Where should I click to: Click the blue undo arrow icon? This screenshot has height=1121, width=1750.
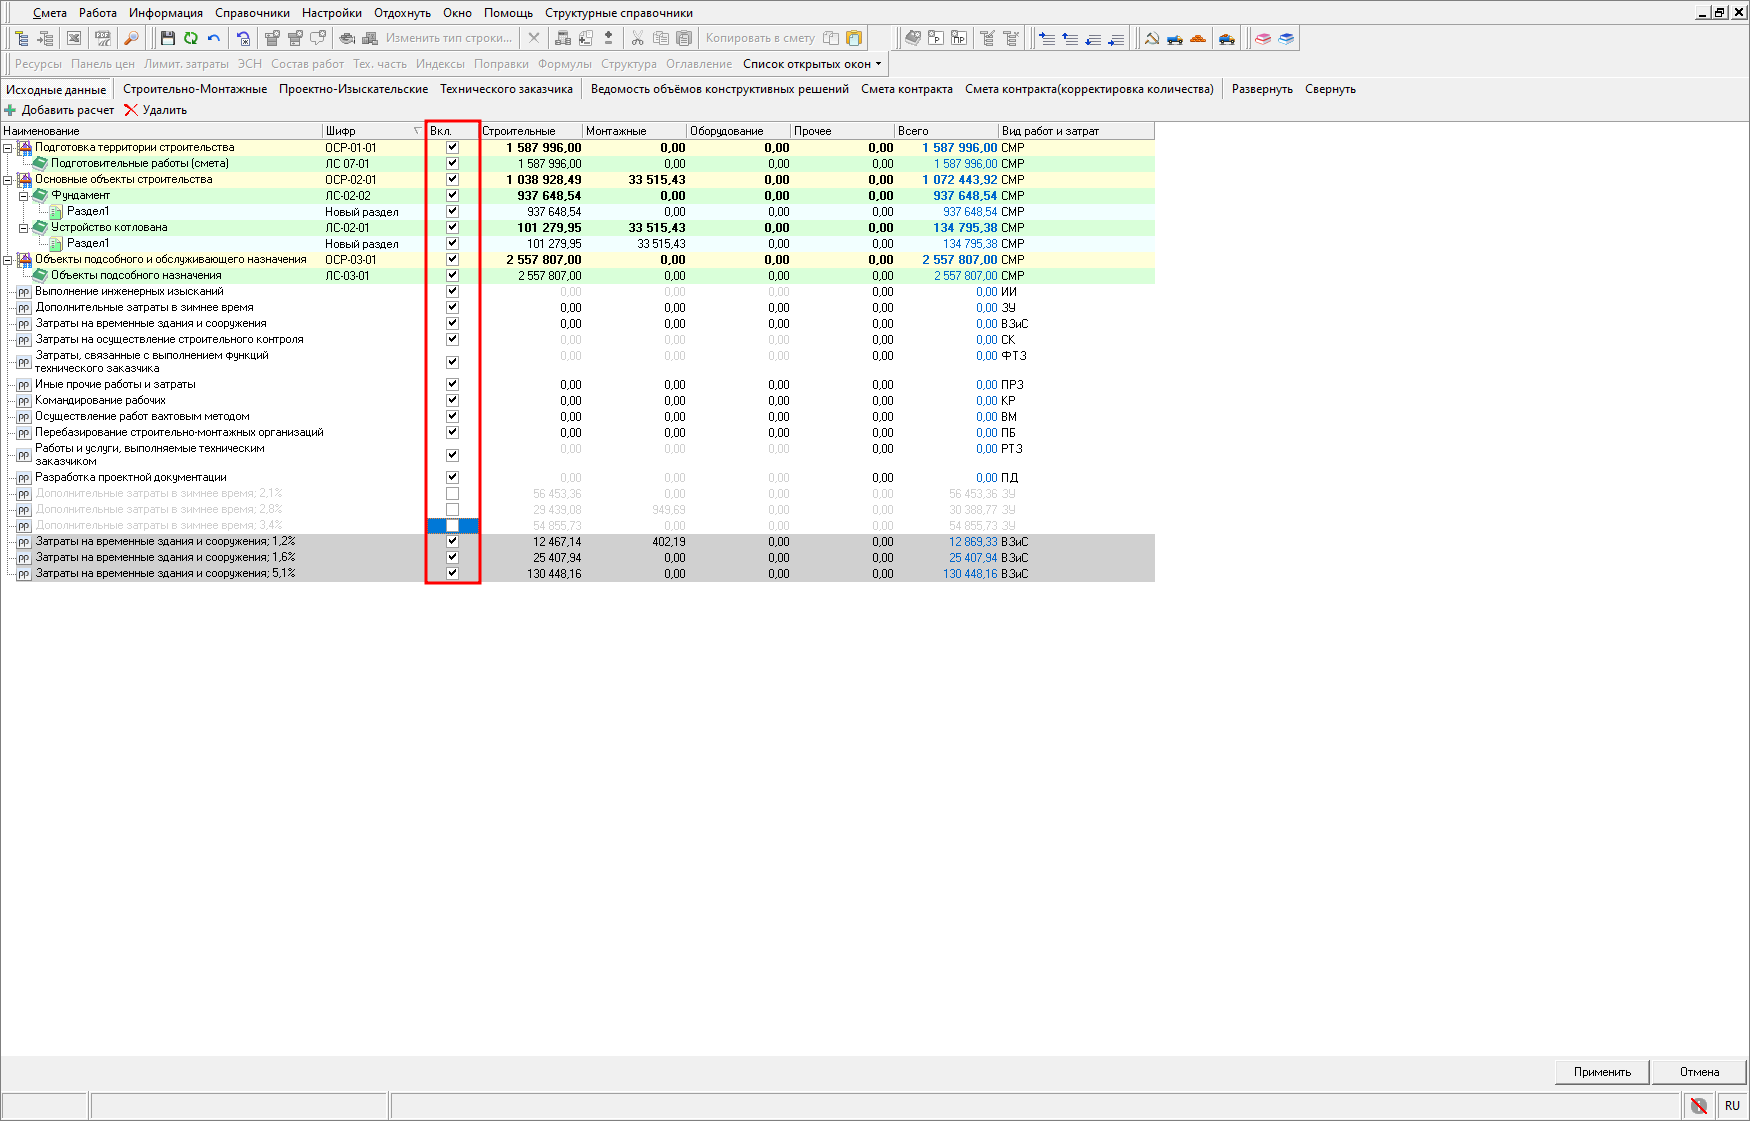(x=213, y=38)
